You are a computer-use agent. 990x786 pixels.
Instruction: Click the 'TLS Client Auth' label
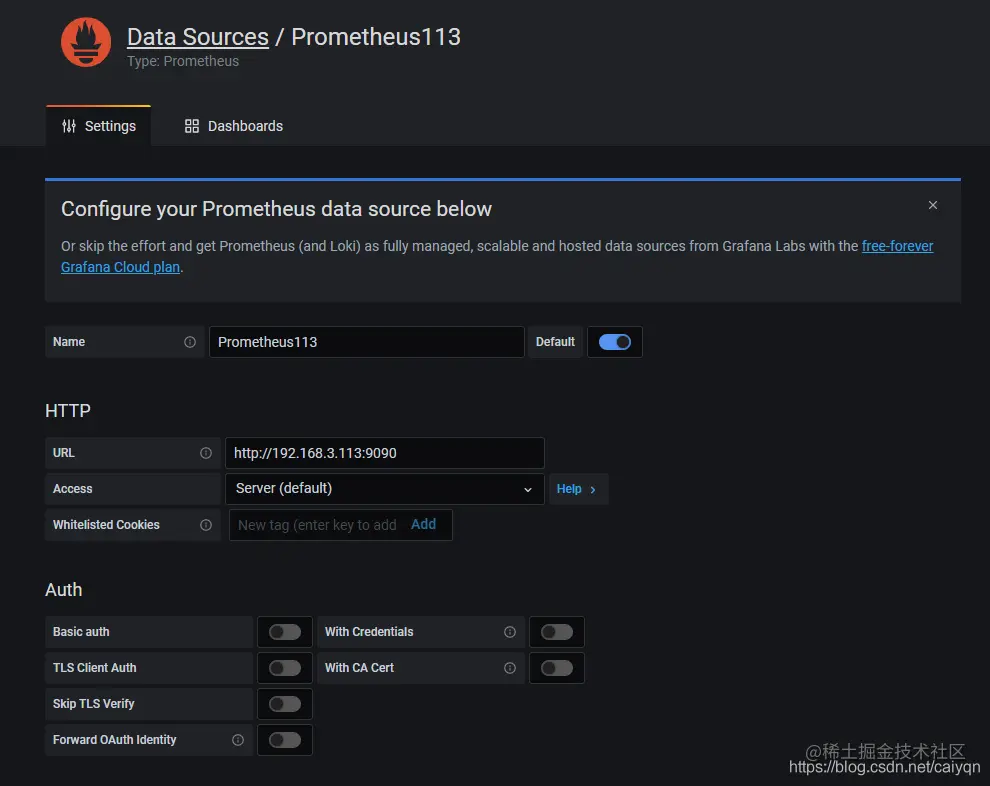coord(95,668)
